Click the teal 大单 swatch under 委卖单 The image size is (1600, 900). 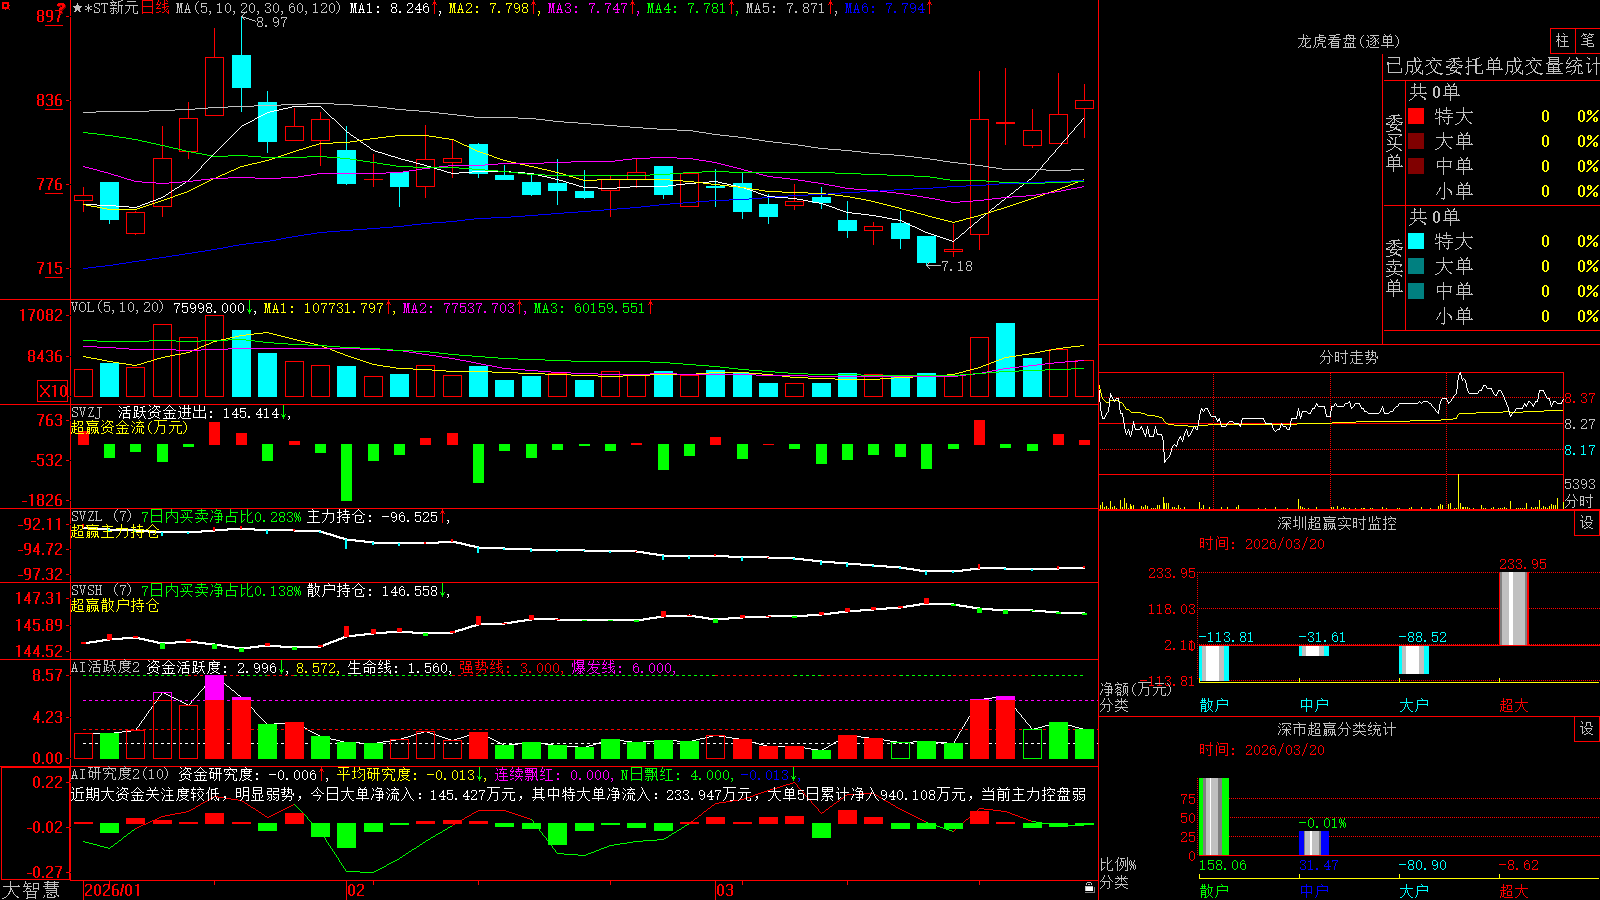1416,266
